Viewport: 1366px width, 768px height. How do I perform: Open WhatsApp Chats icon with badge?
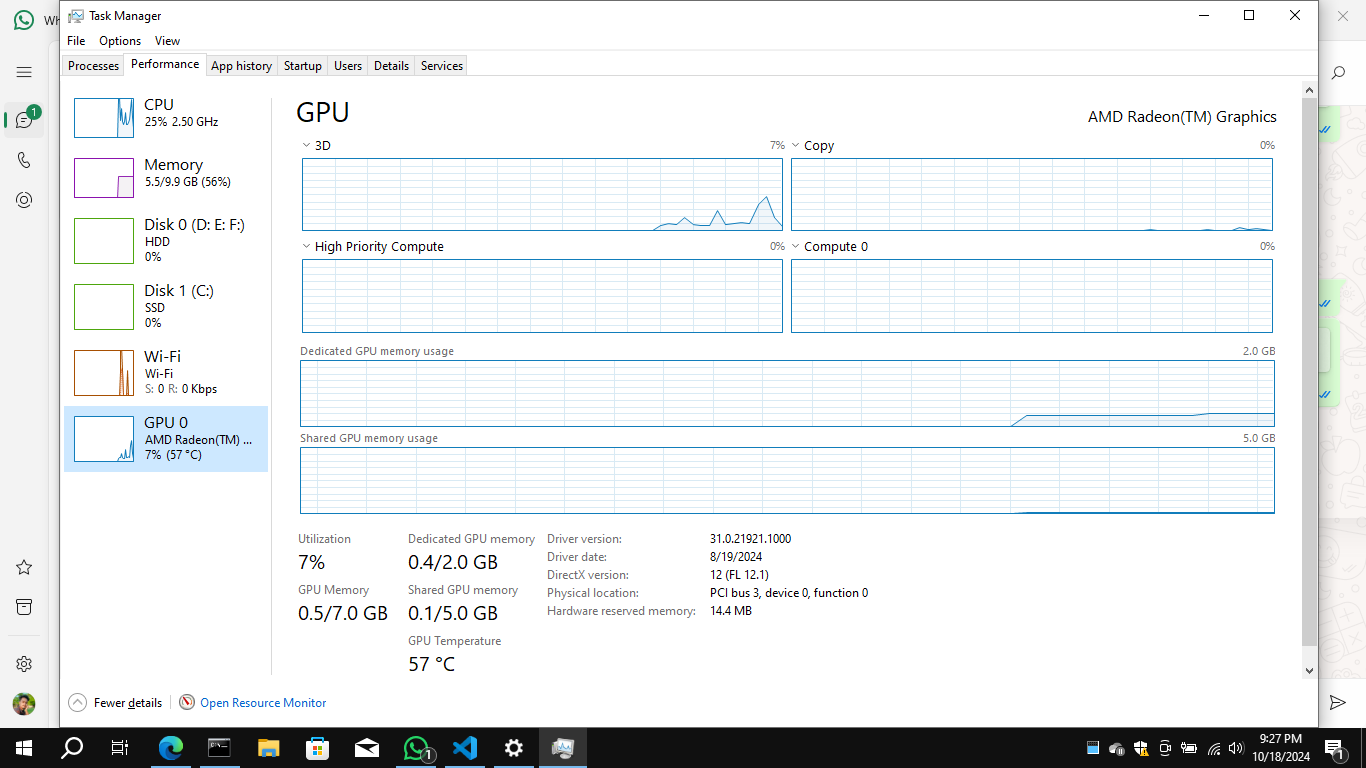point(24,119)
